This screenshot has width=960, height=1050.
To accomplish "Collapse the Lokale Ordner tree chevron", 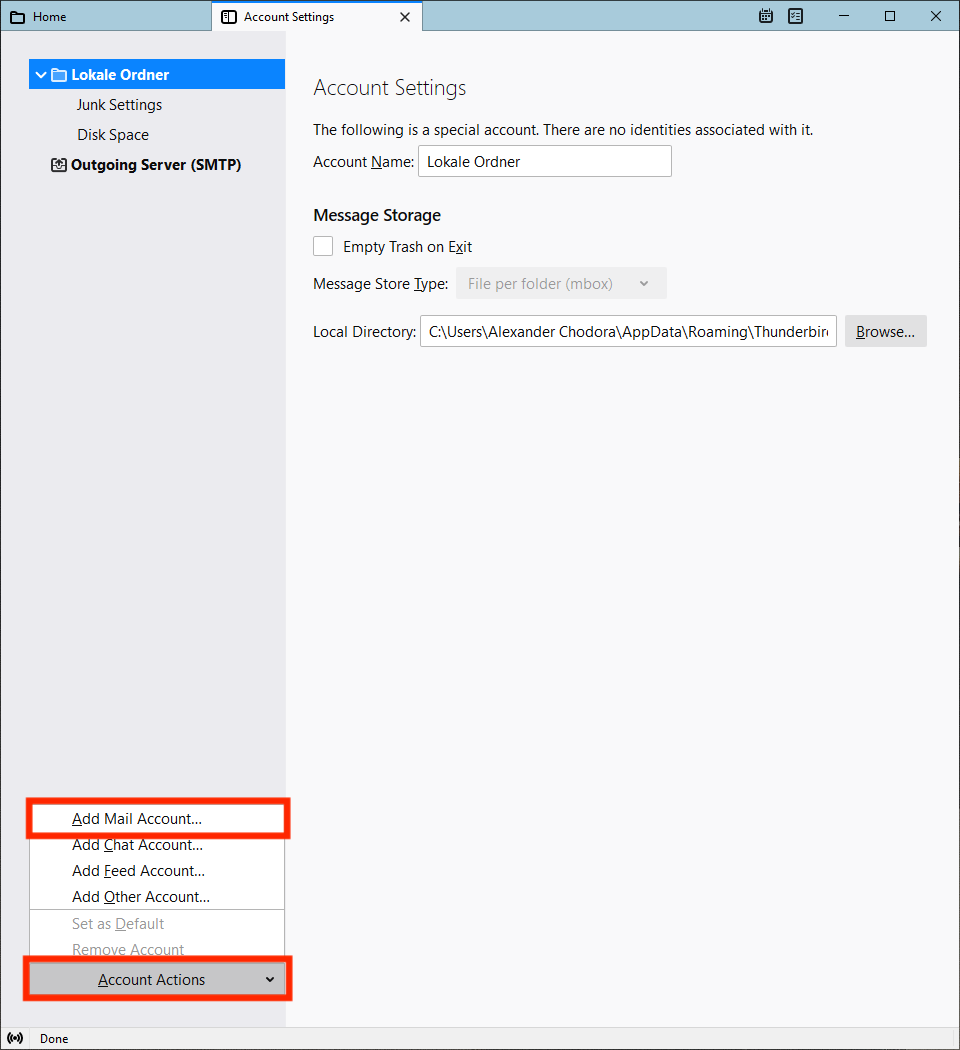I will tap(41, 75).
